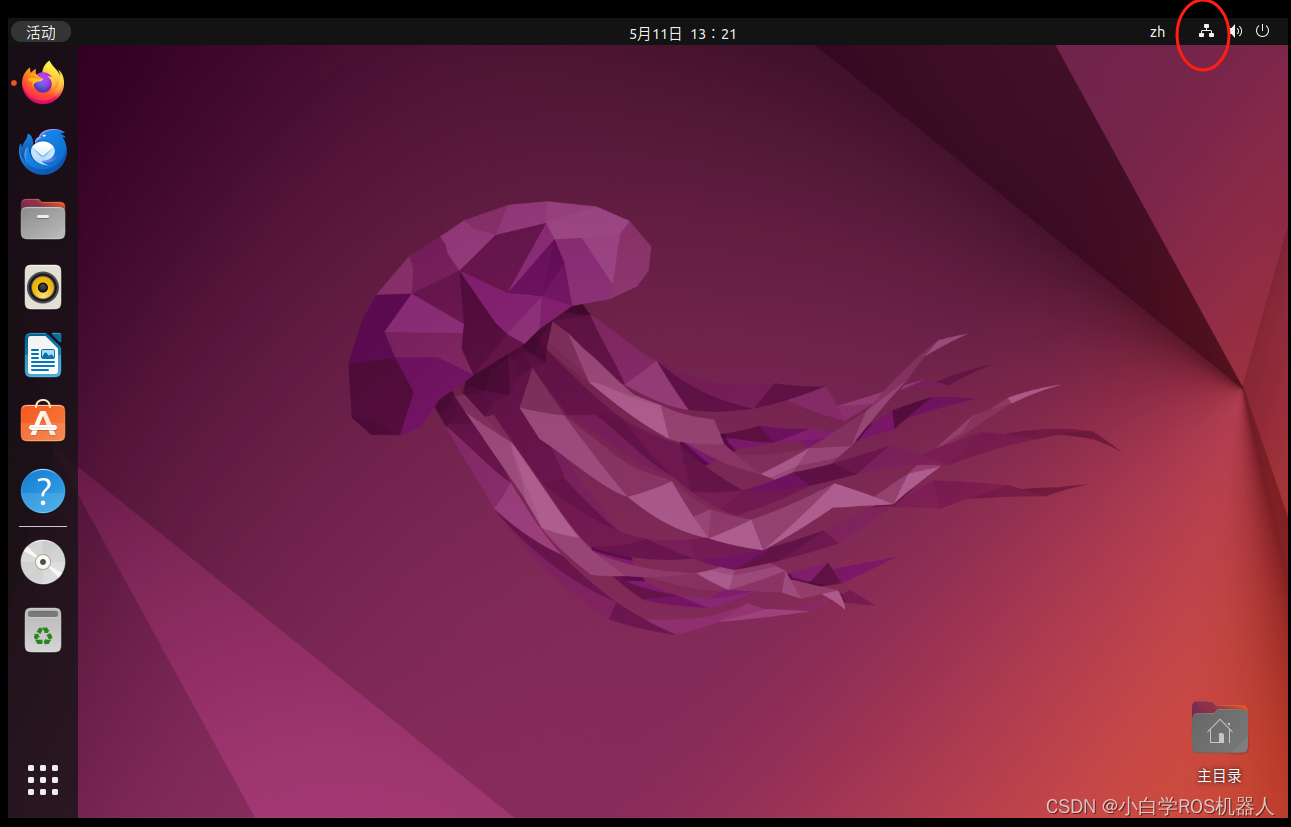Open the Files manager dock icon
The height and width of the screenshot is (827, 1291).
(x=43, y=219)
